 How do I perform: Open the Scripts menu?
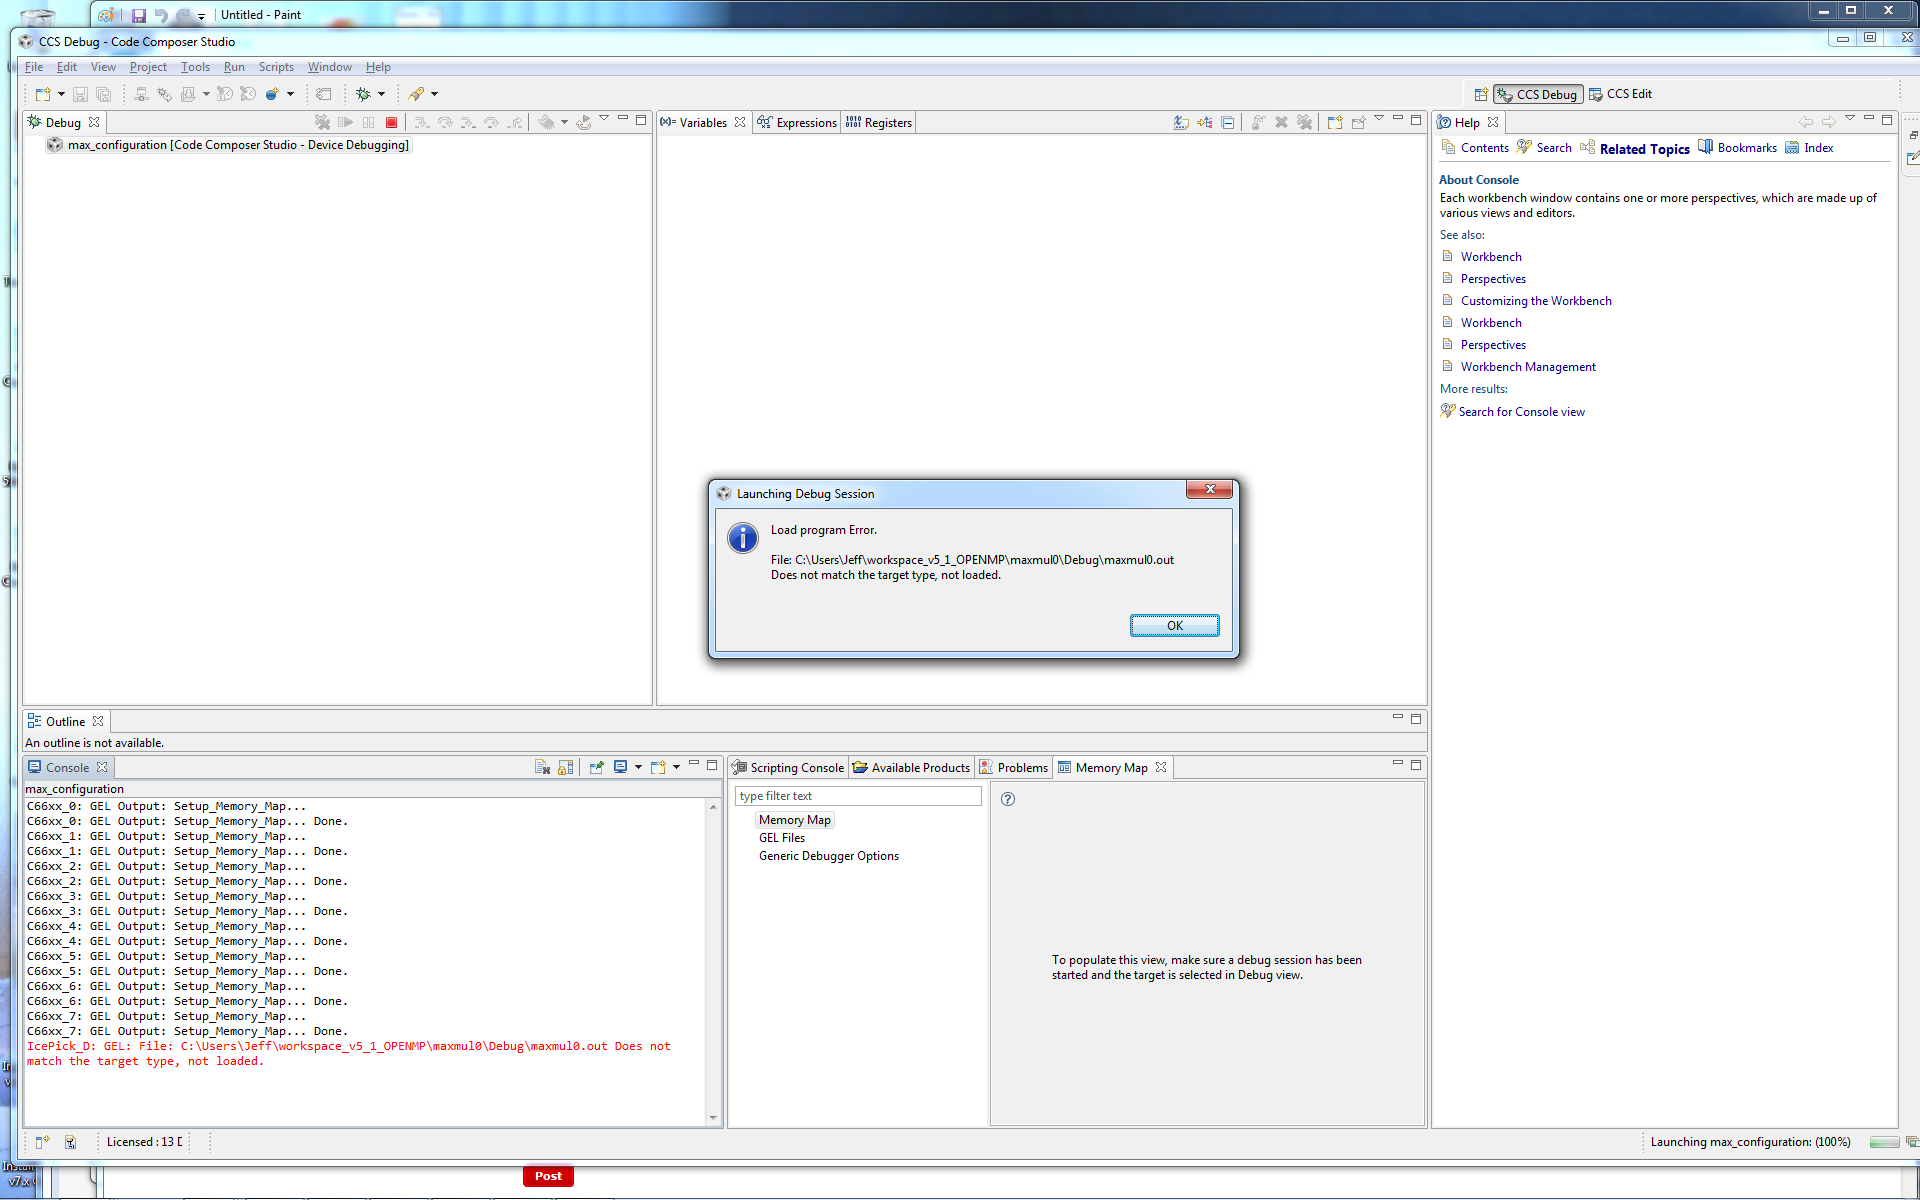276,67
